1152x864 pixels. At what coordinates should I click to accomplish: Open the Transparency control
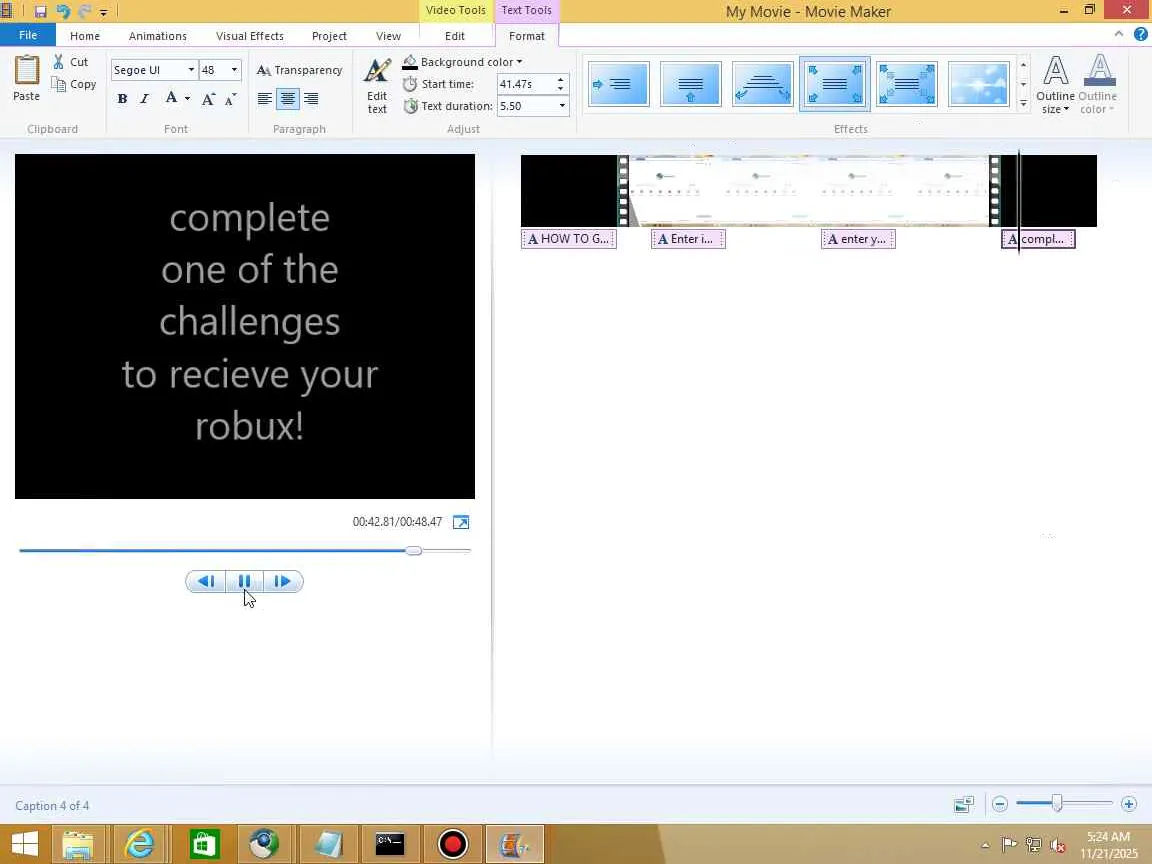(299, 70)
